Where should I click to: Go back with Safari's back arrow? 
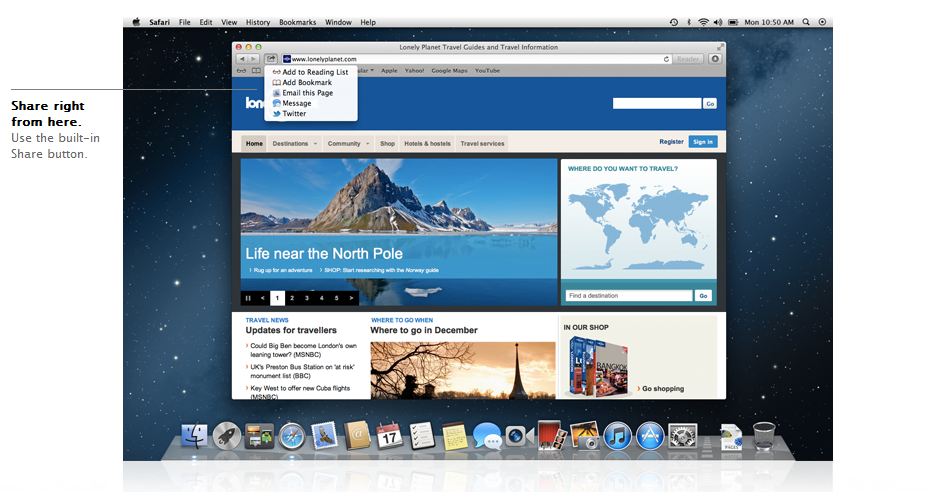point(242,59)
